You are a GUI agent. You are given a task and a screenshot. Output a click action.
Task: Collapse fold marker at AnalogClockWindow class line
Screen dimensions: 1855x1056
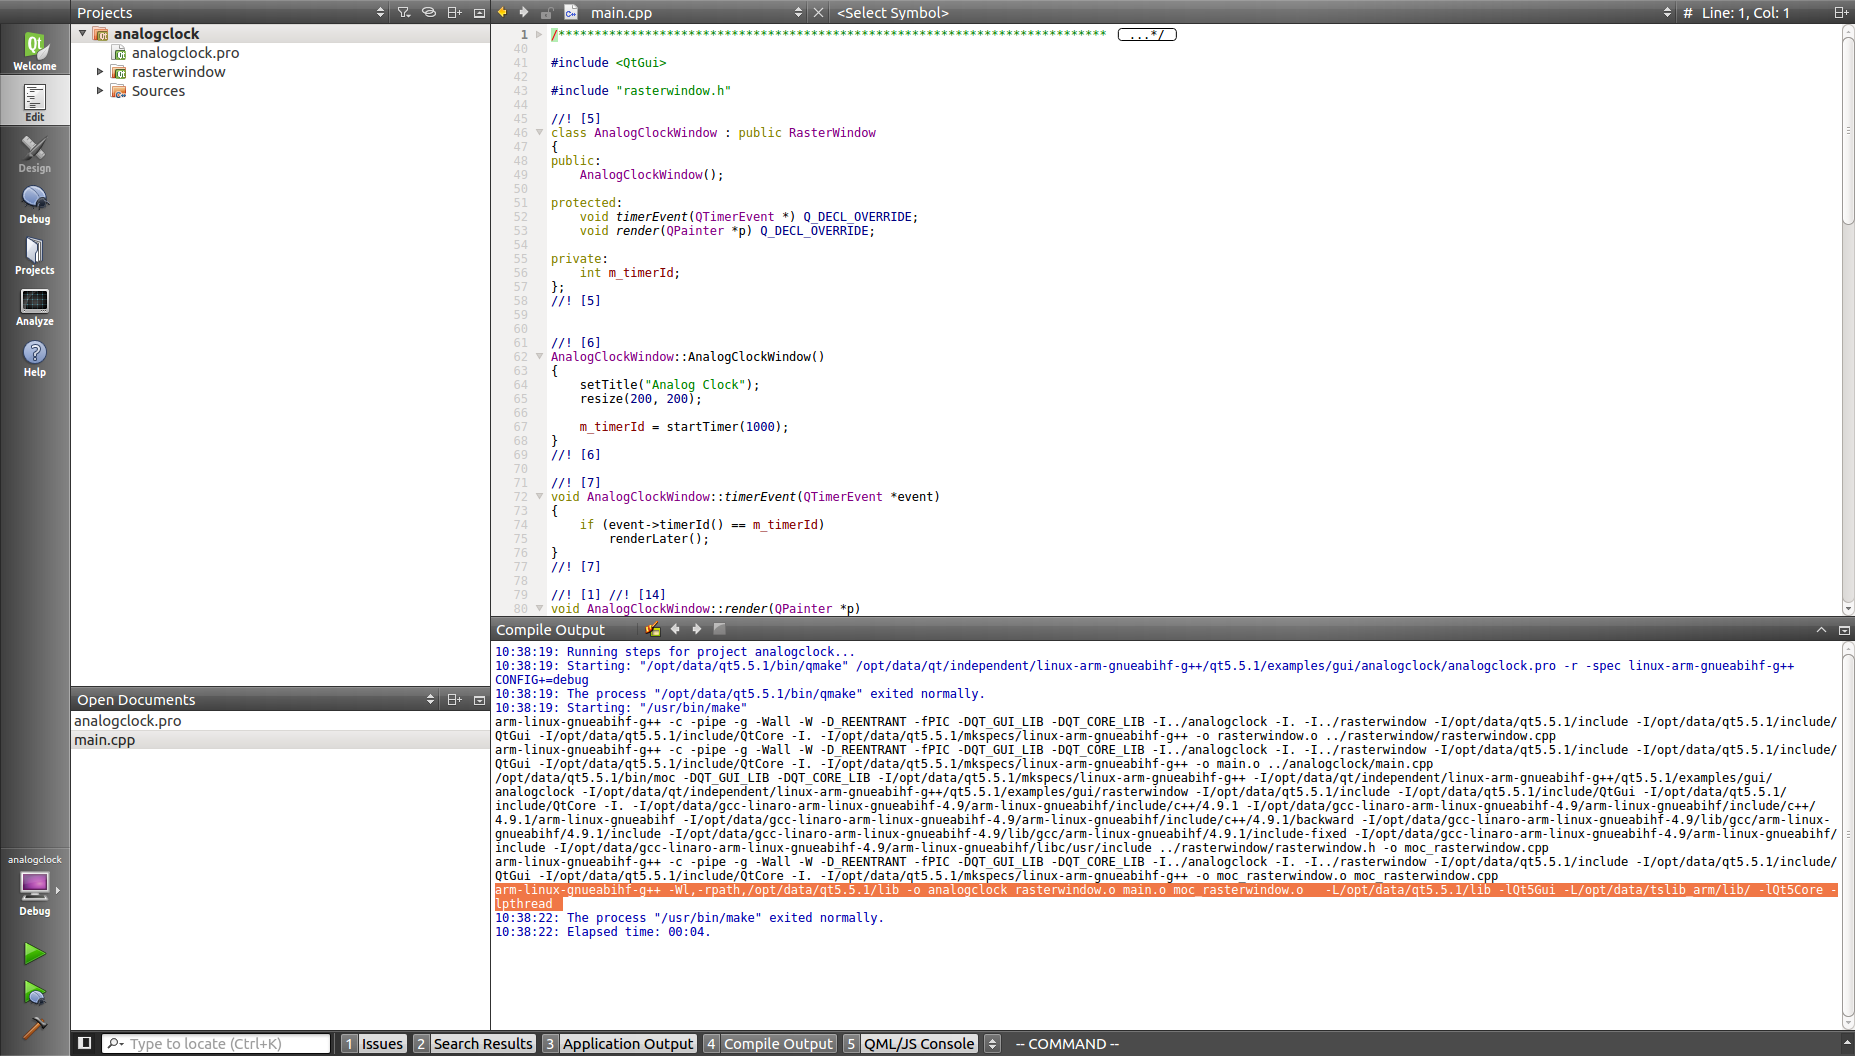540,132
